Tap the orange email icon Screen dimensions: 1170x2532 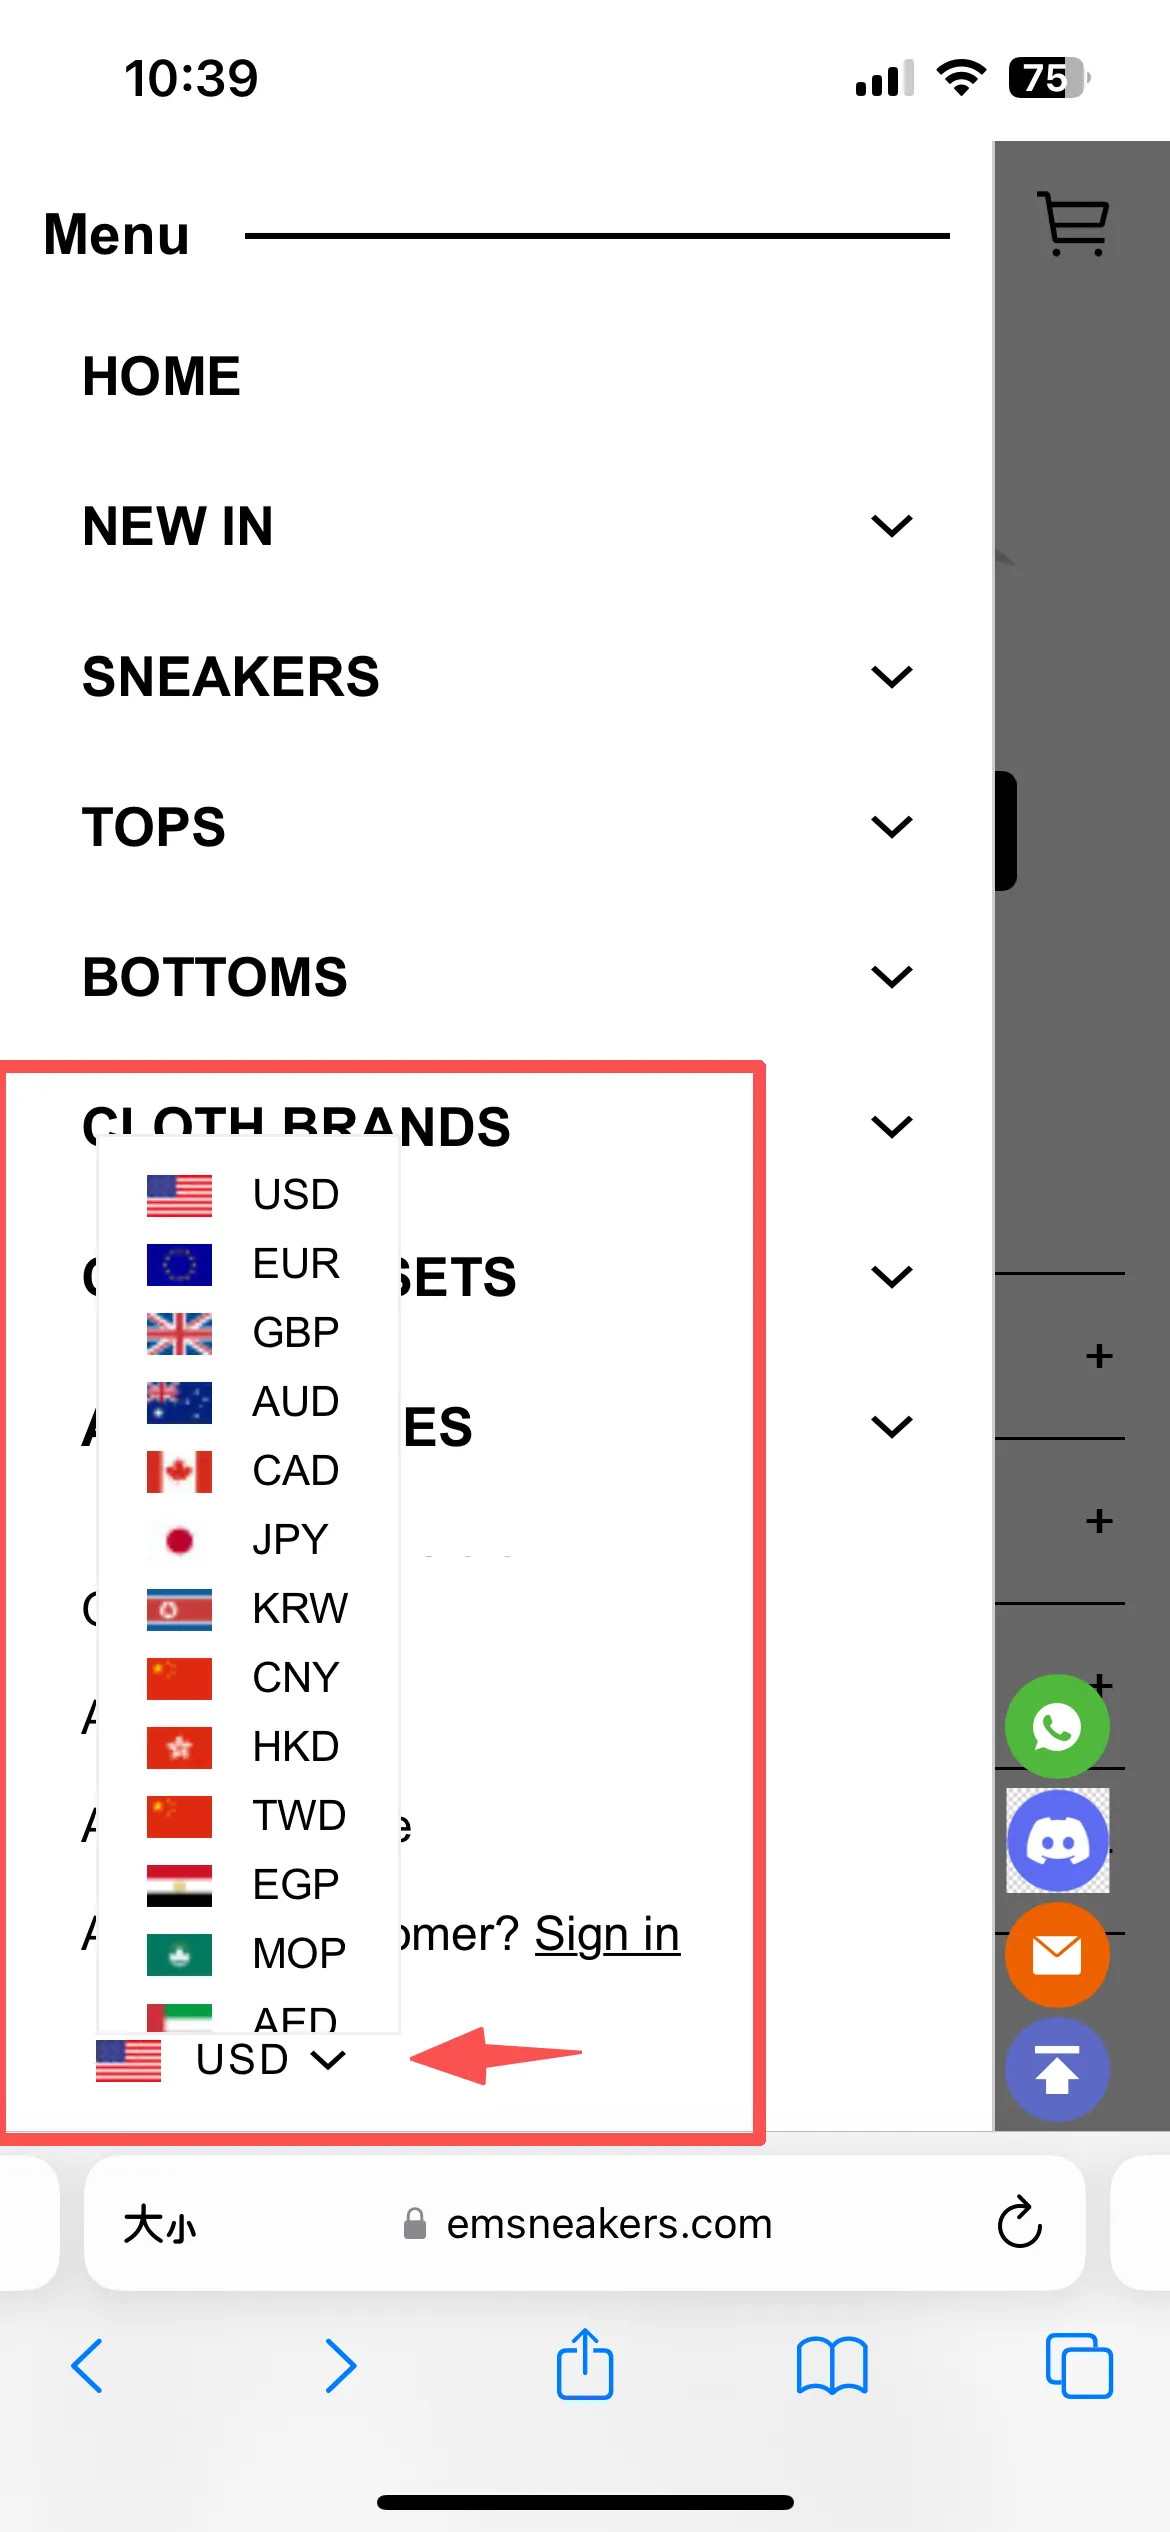(1056, 1955)
